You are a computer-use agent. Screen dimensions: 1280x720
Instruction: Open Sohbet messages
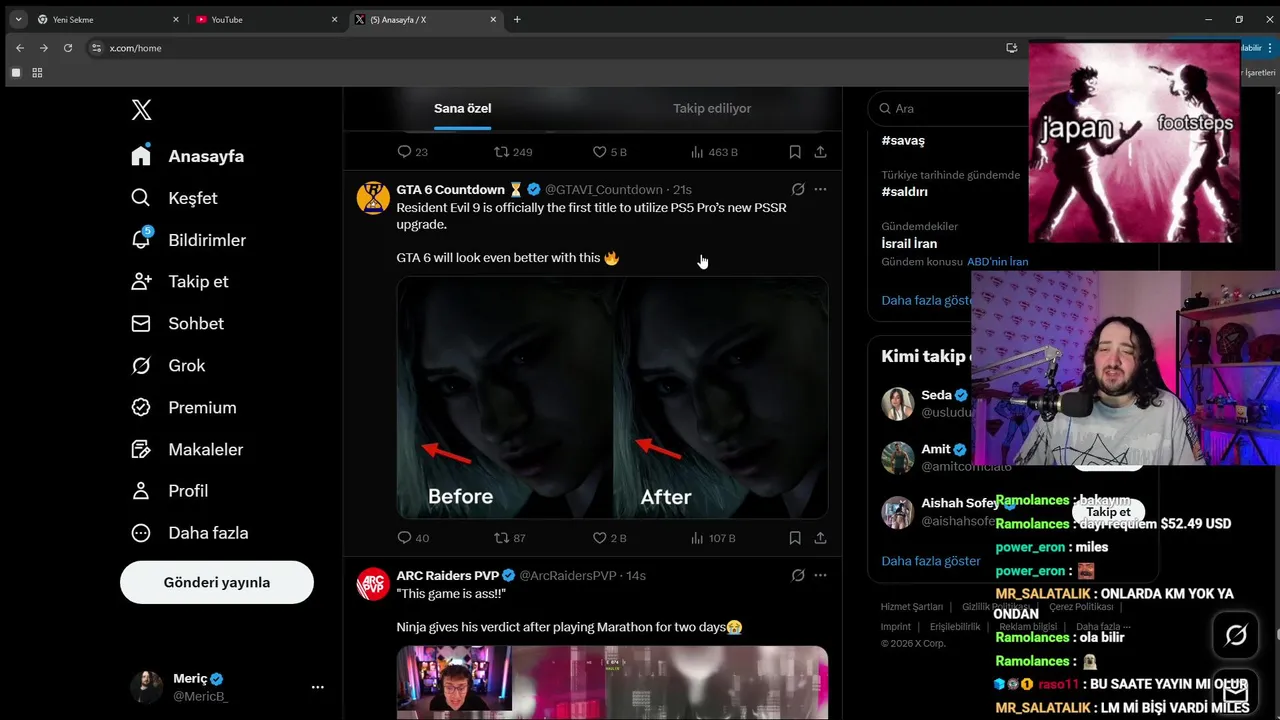(178, 324)
